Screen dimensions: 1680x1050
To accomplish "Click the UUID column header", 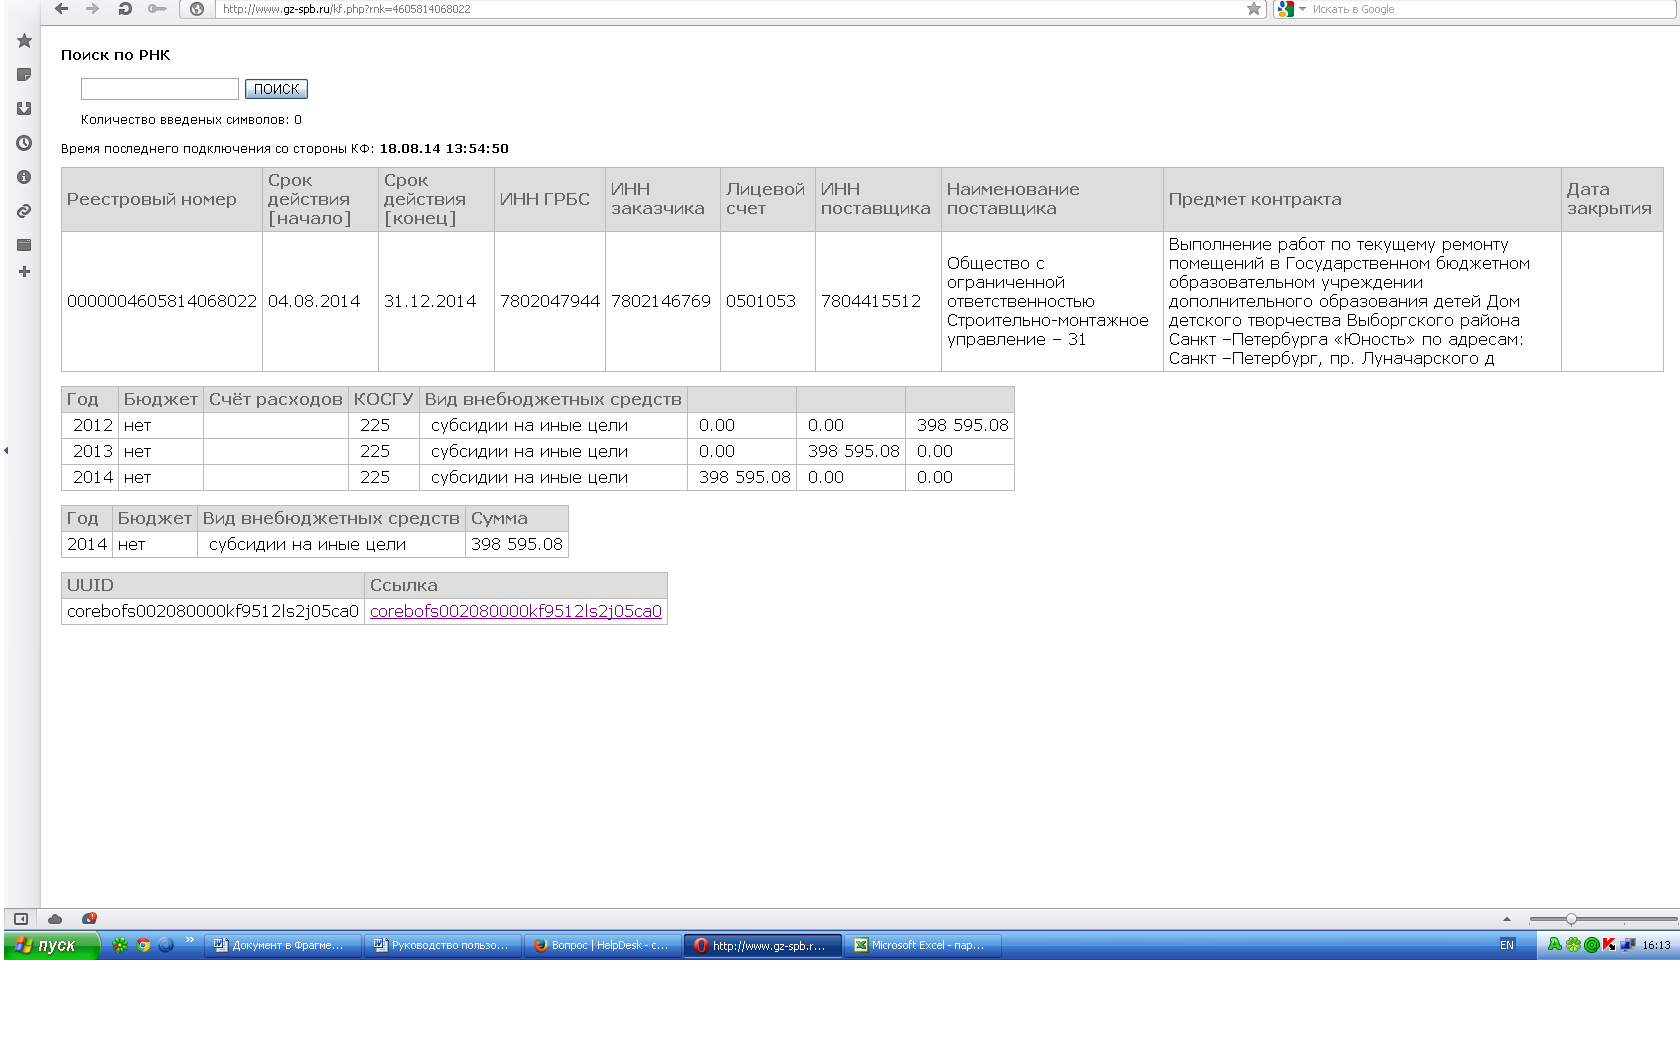I will click(213, 585).
